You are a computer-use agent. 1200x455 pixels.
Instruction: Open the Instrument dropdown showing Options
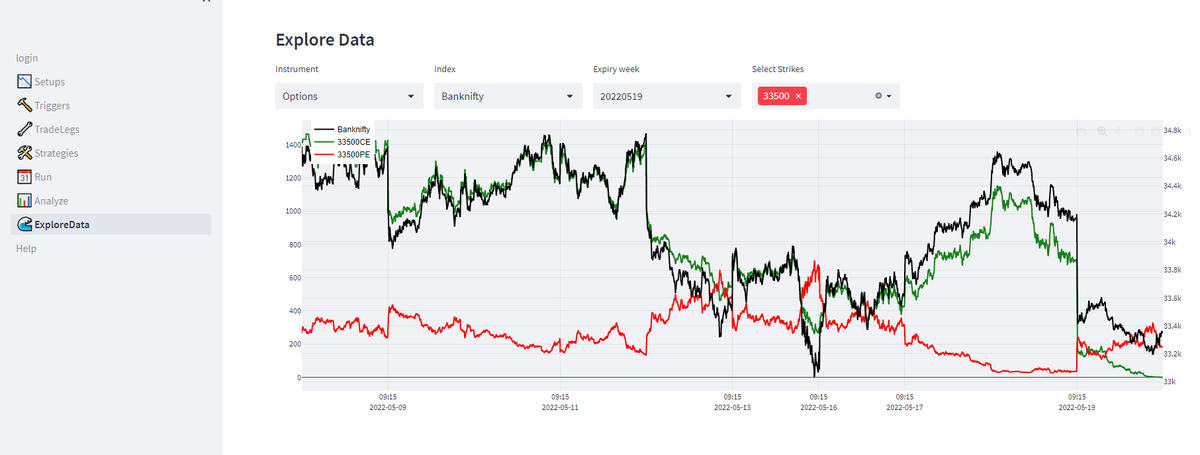point(349,96)
